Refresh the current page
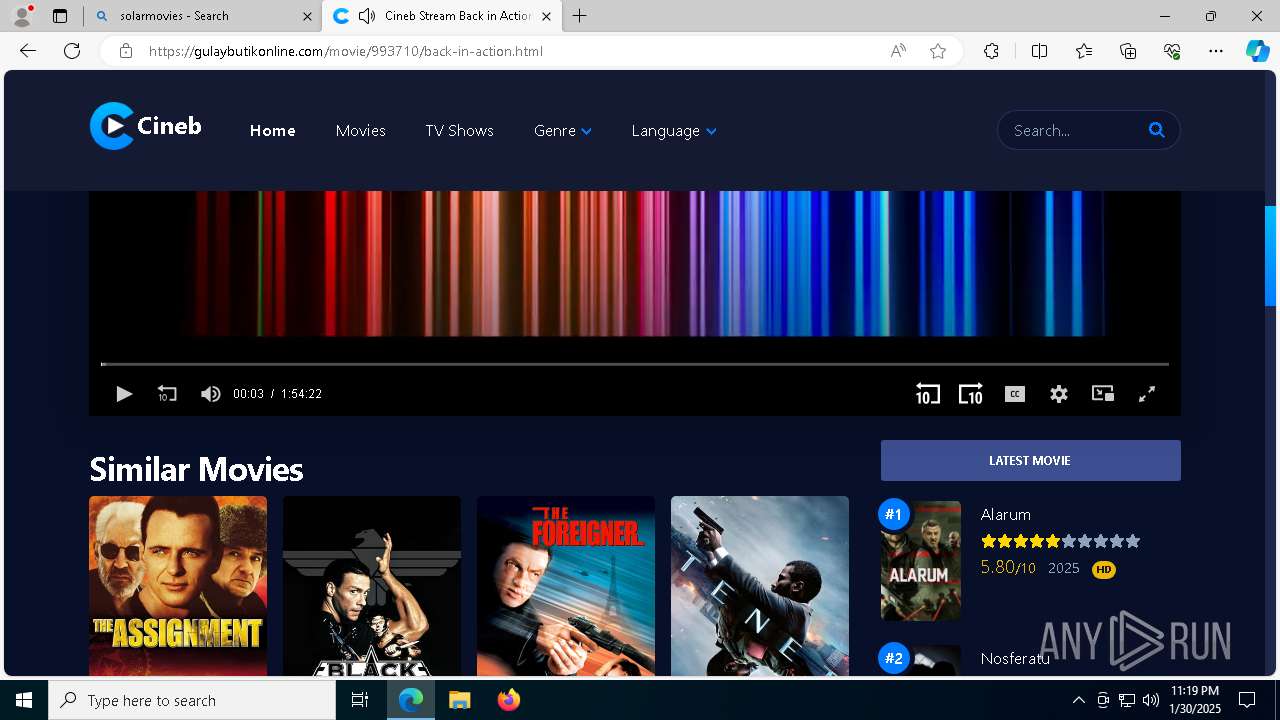 [72, 51]
